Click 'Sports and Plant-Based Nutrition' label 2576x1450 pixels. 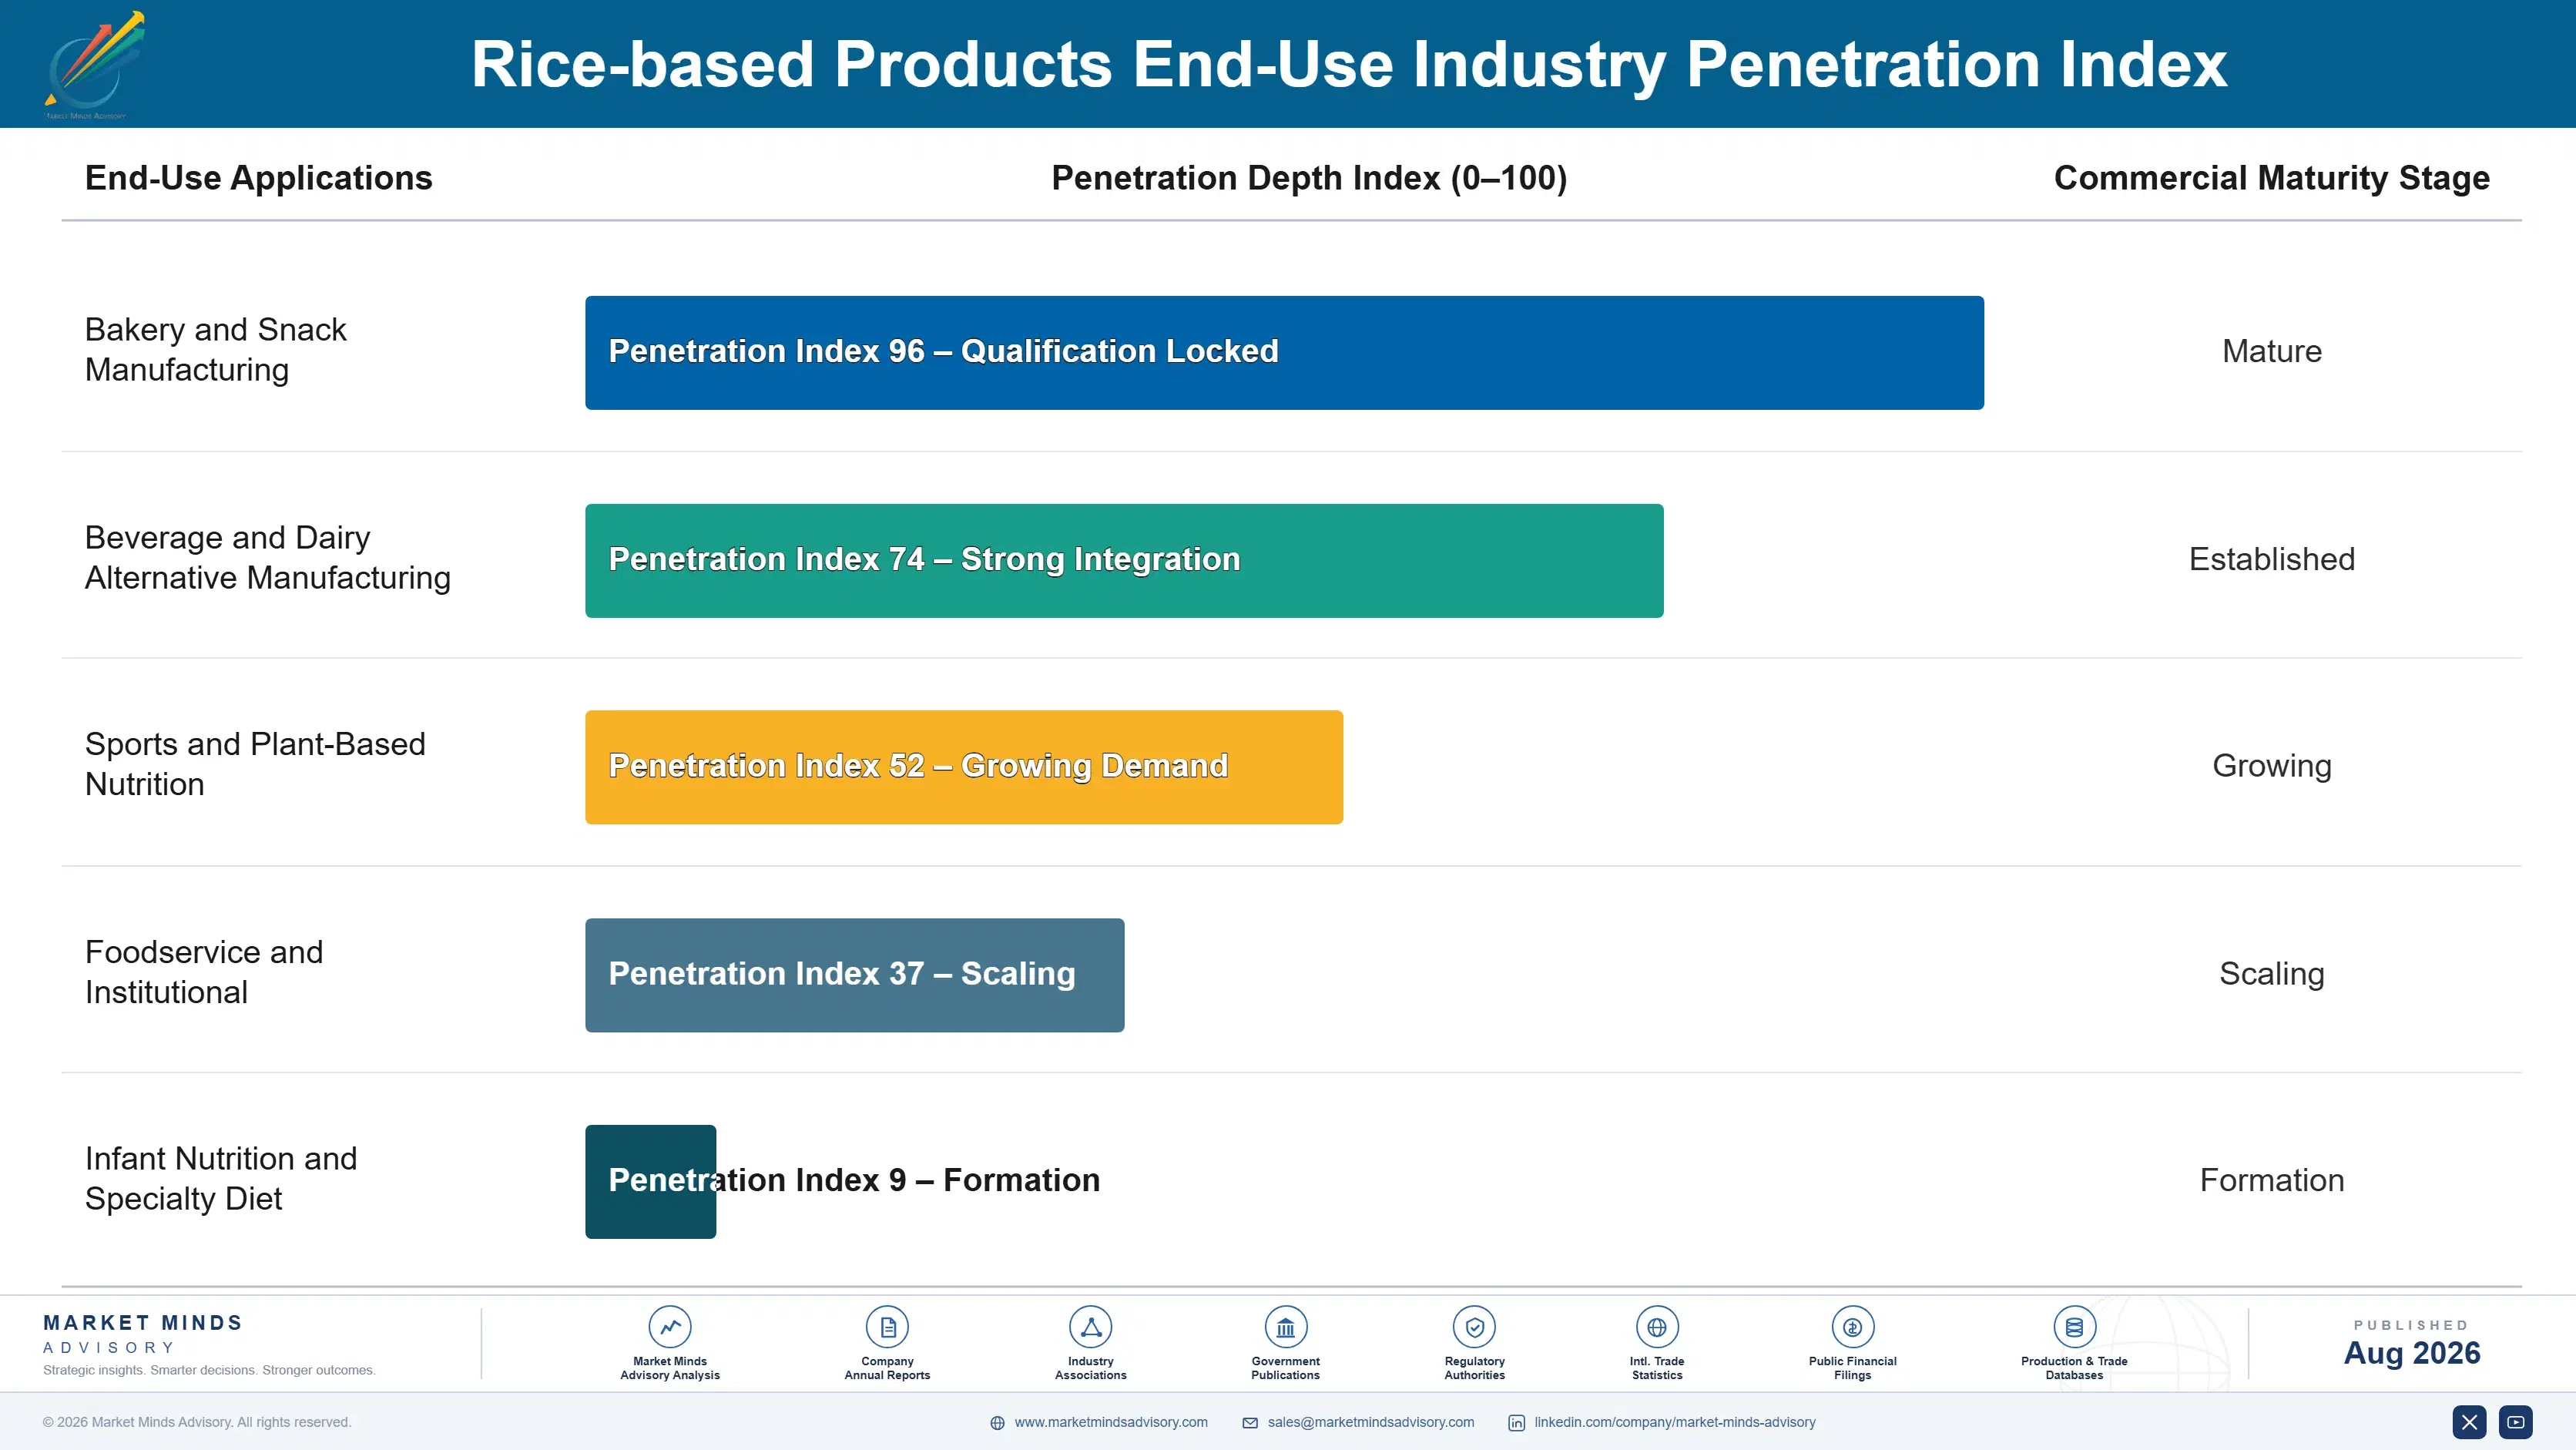coord(255,764)
